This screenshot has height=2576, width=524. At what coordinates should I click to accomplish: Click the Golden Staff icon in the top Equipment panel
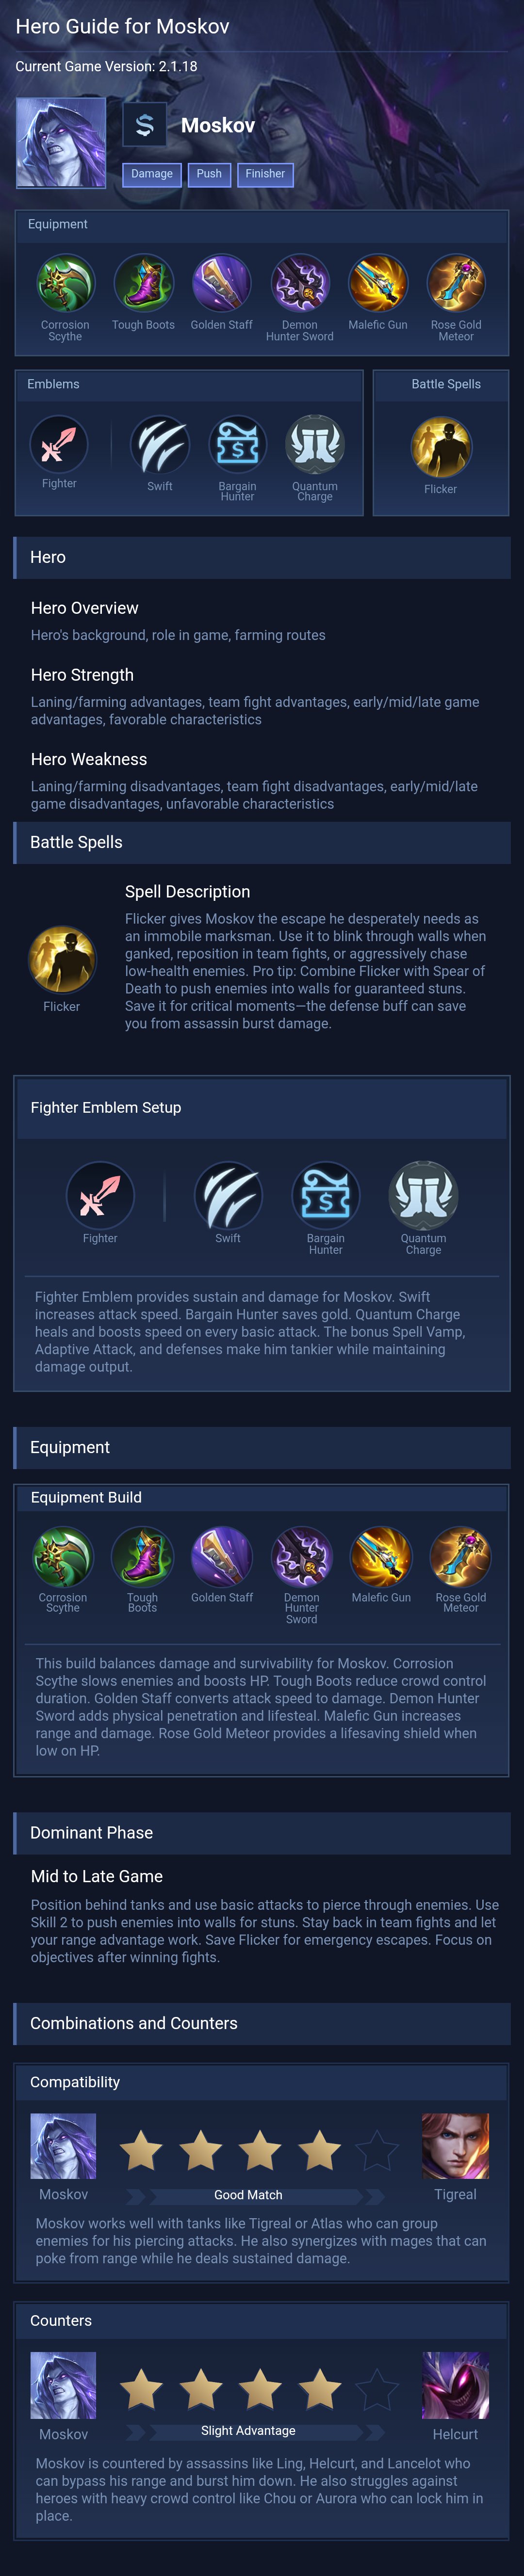(x=221, y=284)
